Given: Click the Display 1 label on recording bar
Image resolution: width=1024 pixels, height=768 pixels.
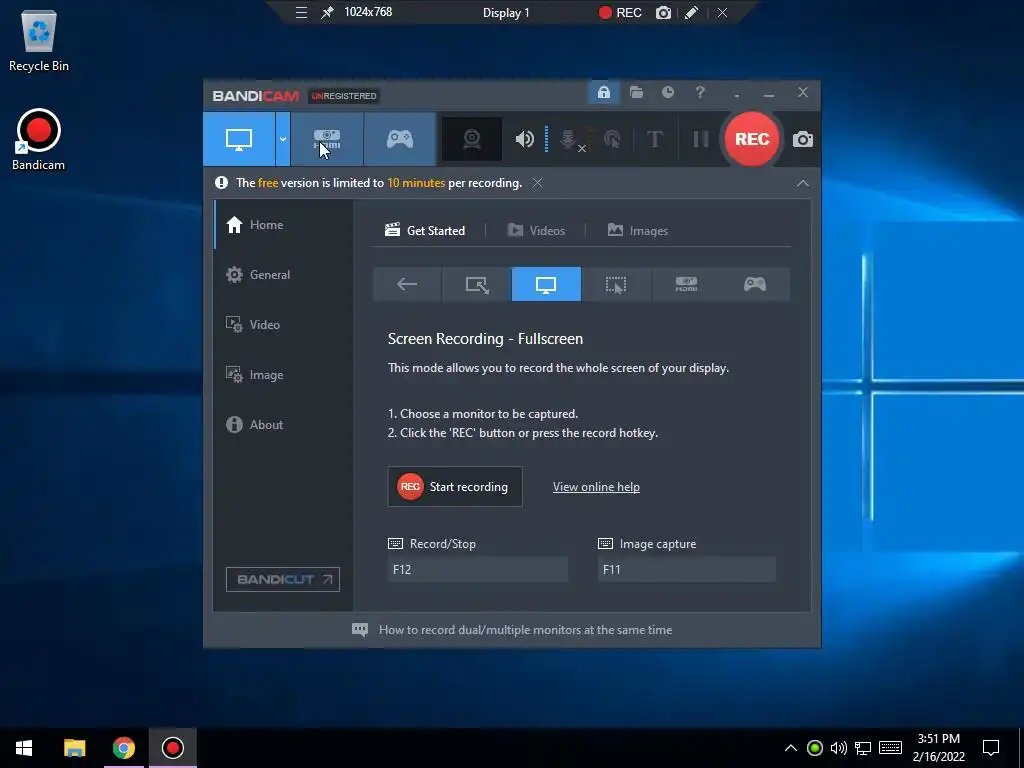Looking at the screenshot, I should (506, 12).
